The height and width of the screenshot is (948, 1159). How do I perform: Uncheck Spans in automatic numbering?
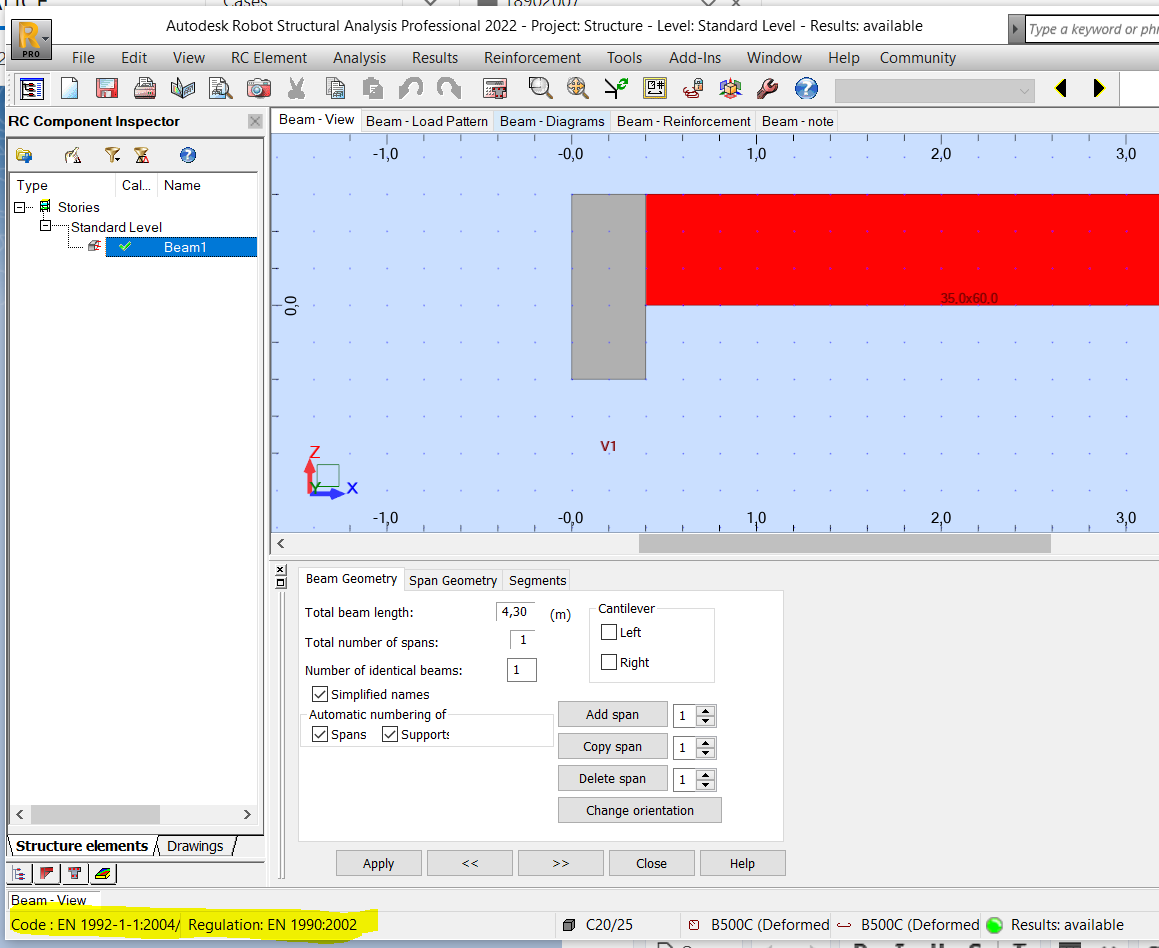pyautogui.click(x=321, y=733)
